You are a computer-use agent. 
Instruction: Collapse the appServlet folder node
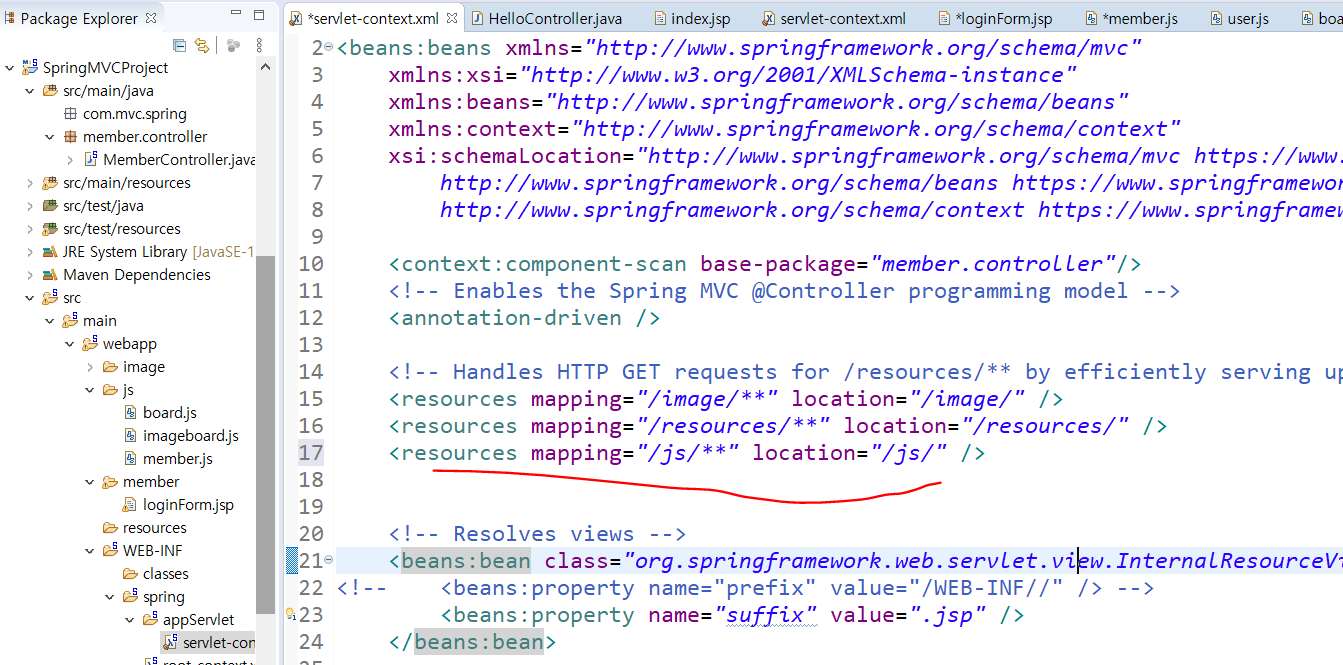(x=130, y=620)
